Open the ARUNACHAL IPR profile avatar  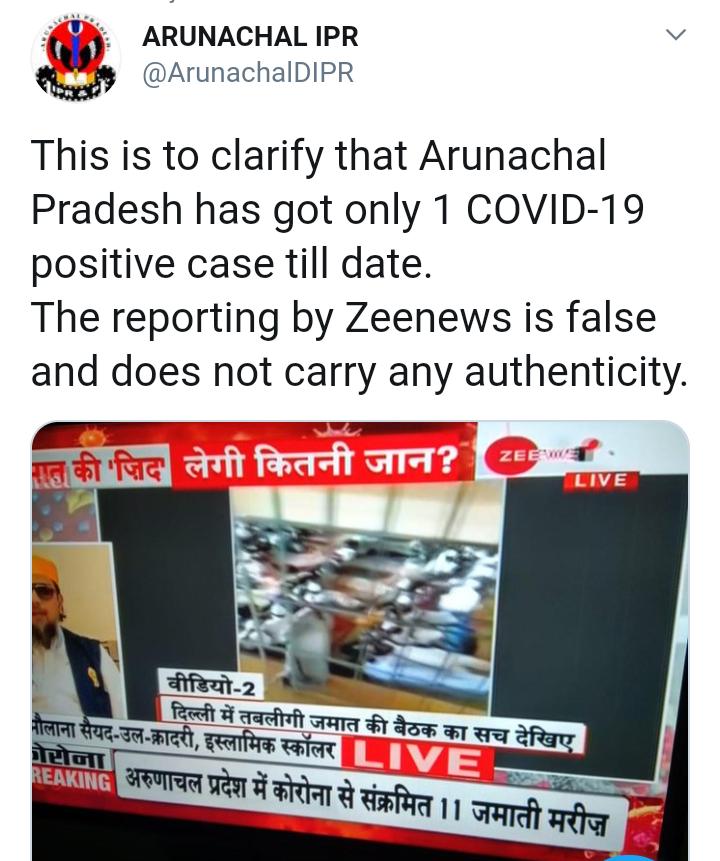tap(75, 58)
